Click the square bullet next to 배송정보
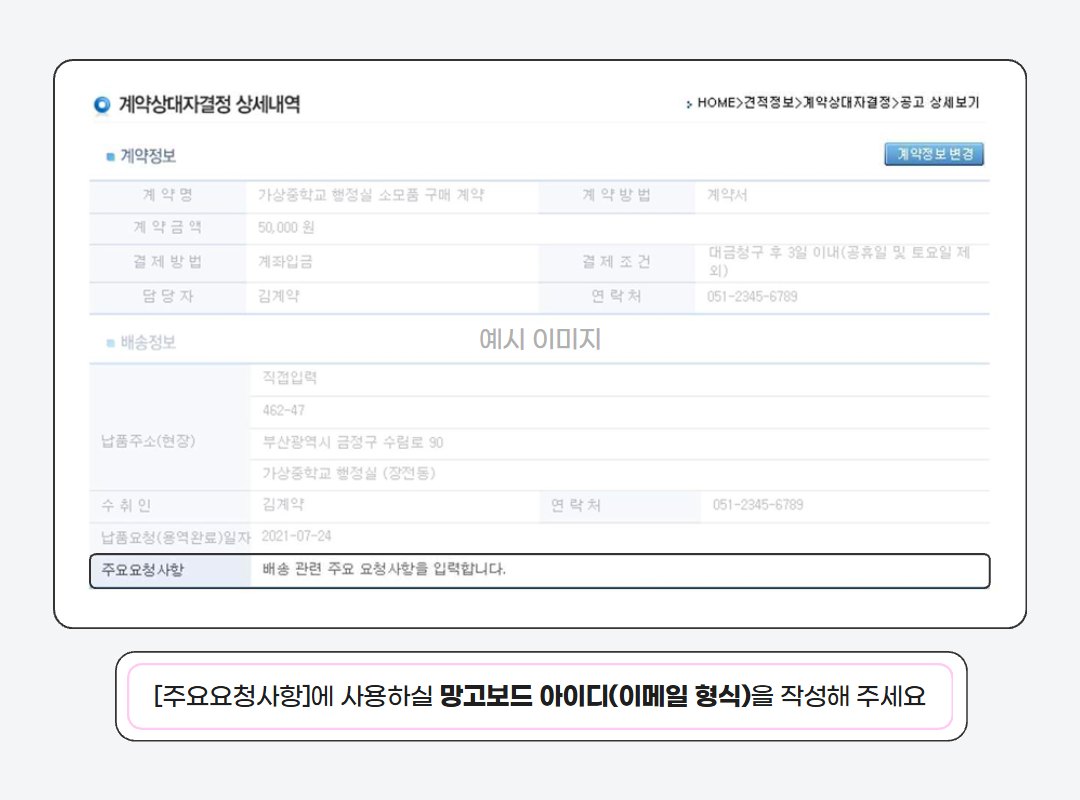The height and width of the screenshot is (800, 1080). pyautogui.click(x=110, y=343)
